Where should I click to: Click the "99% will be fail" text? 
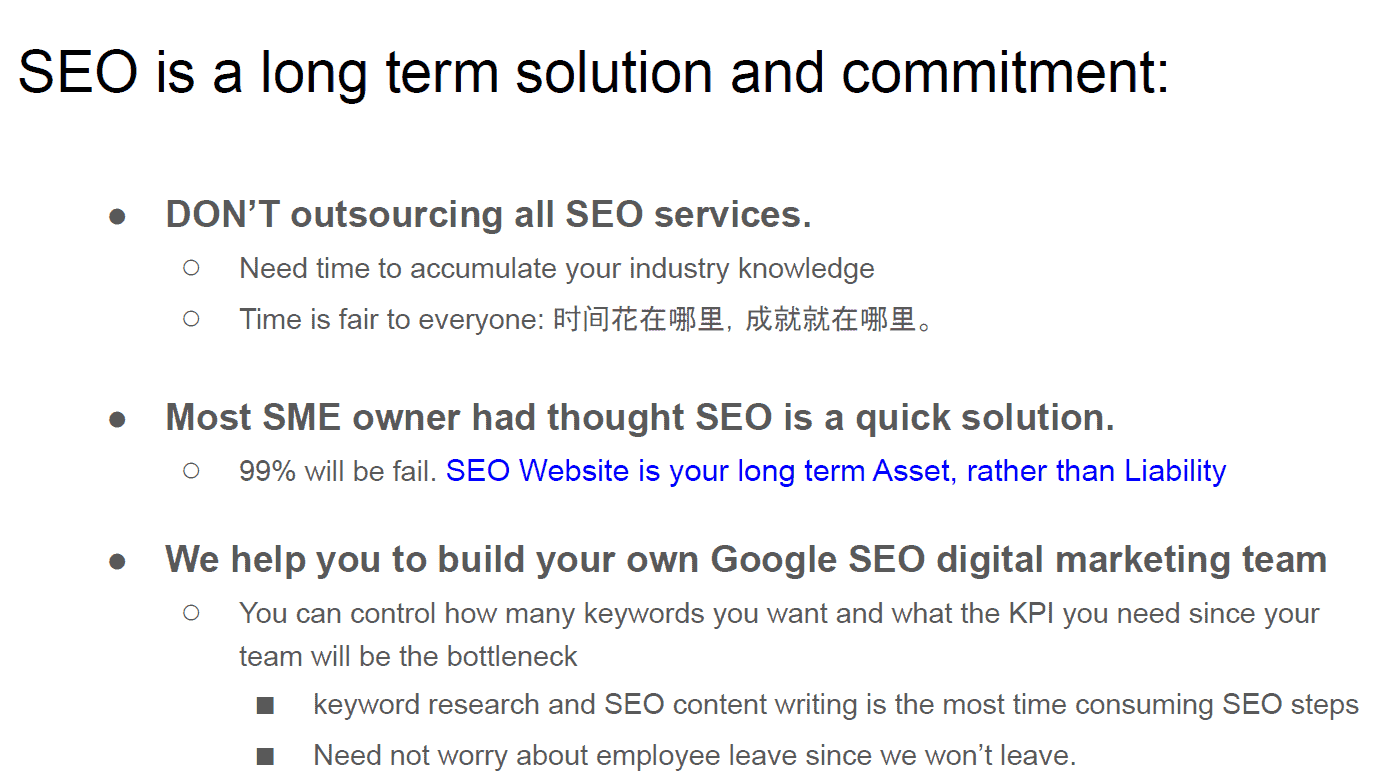coord(338,471)
